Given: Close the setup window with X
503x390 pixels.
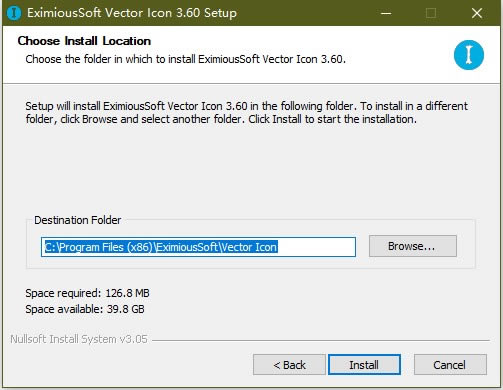Looking at the screenshot, I should click(477, 13).
